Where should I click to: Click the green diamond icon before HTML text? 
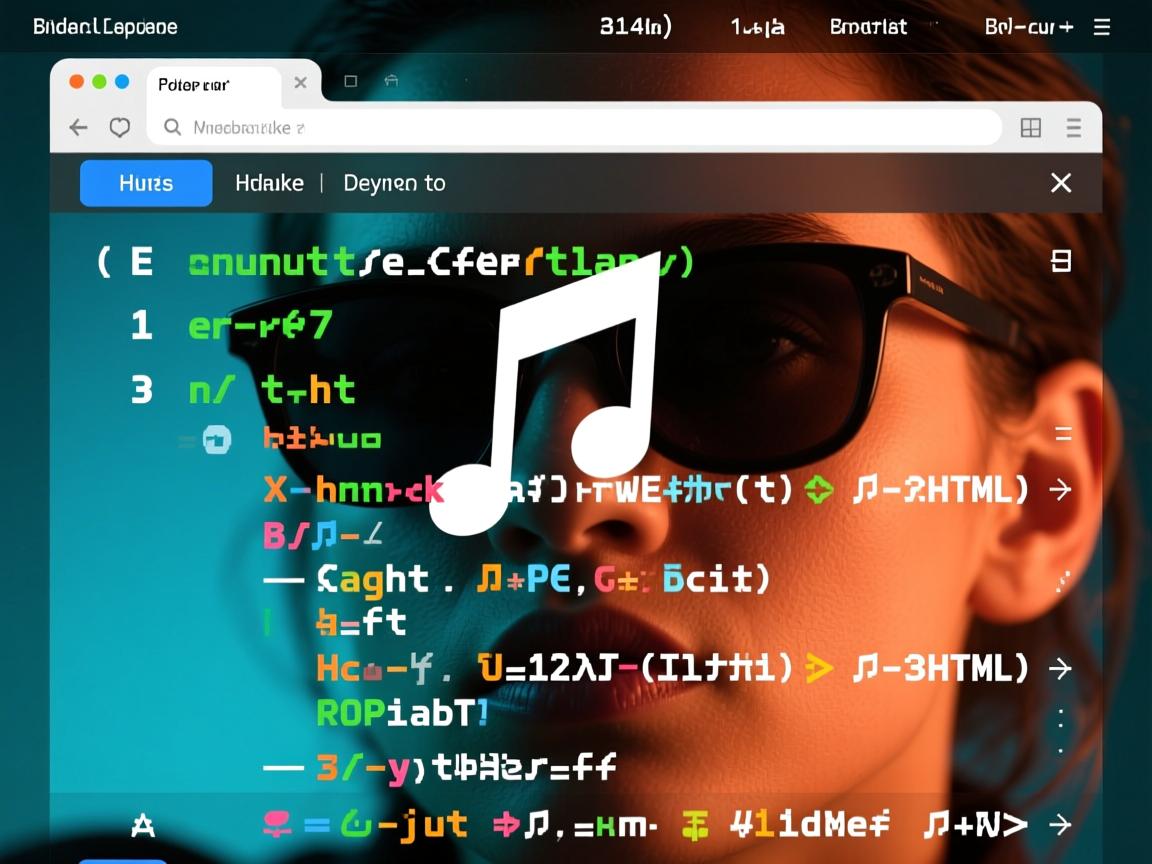pyautogui.click(x=819, y=489)
